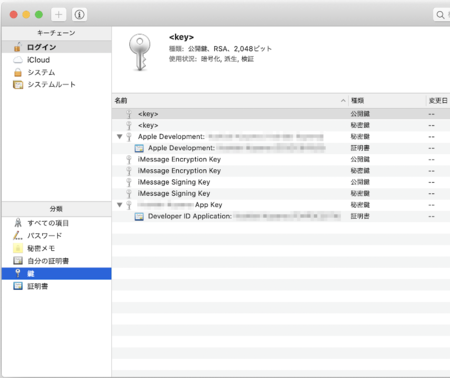
Task: Select the Developer ID Application certificate
Action: pos(281,216)
